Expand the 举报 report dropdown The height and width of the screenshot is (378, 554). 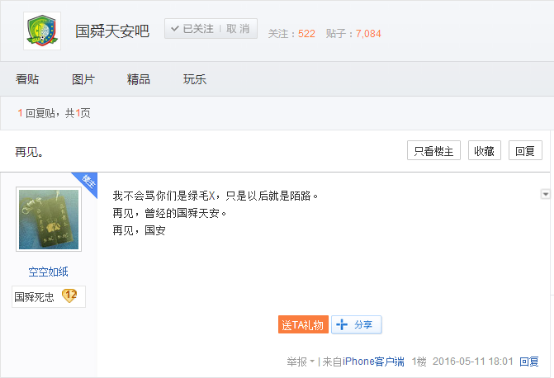tap(312, 361)
